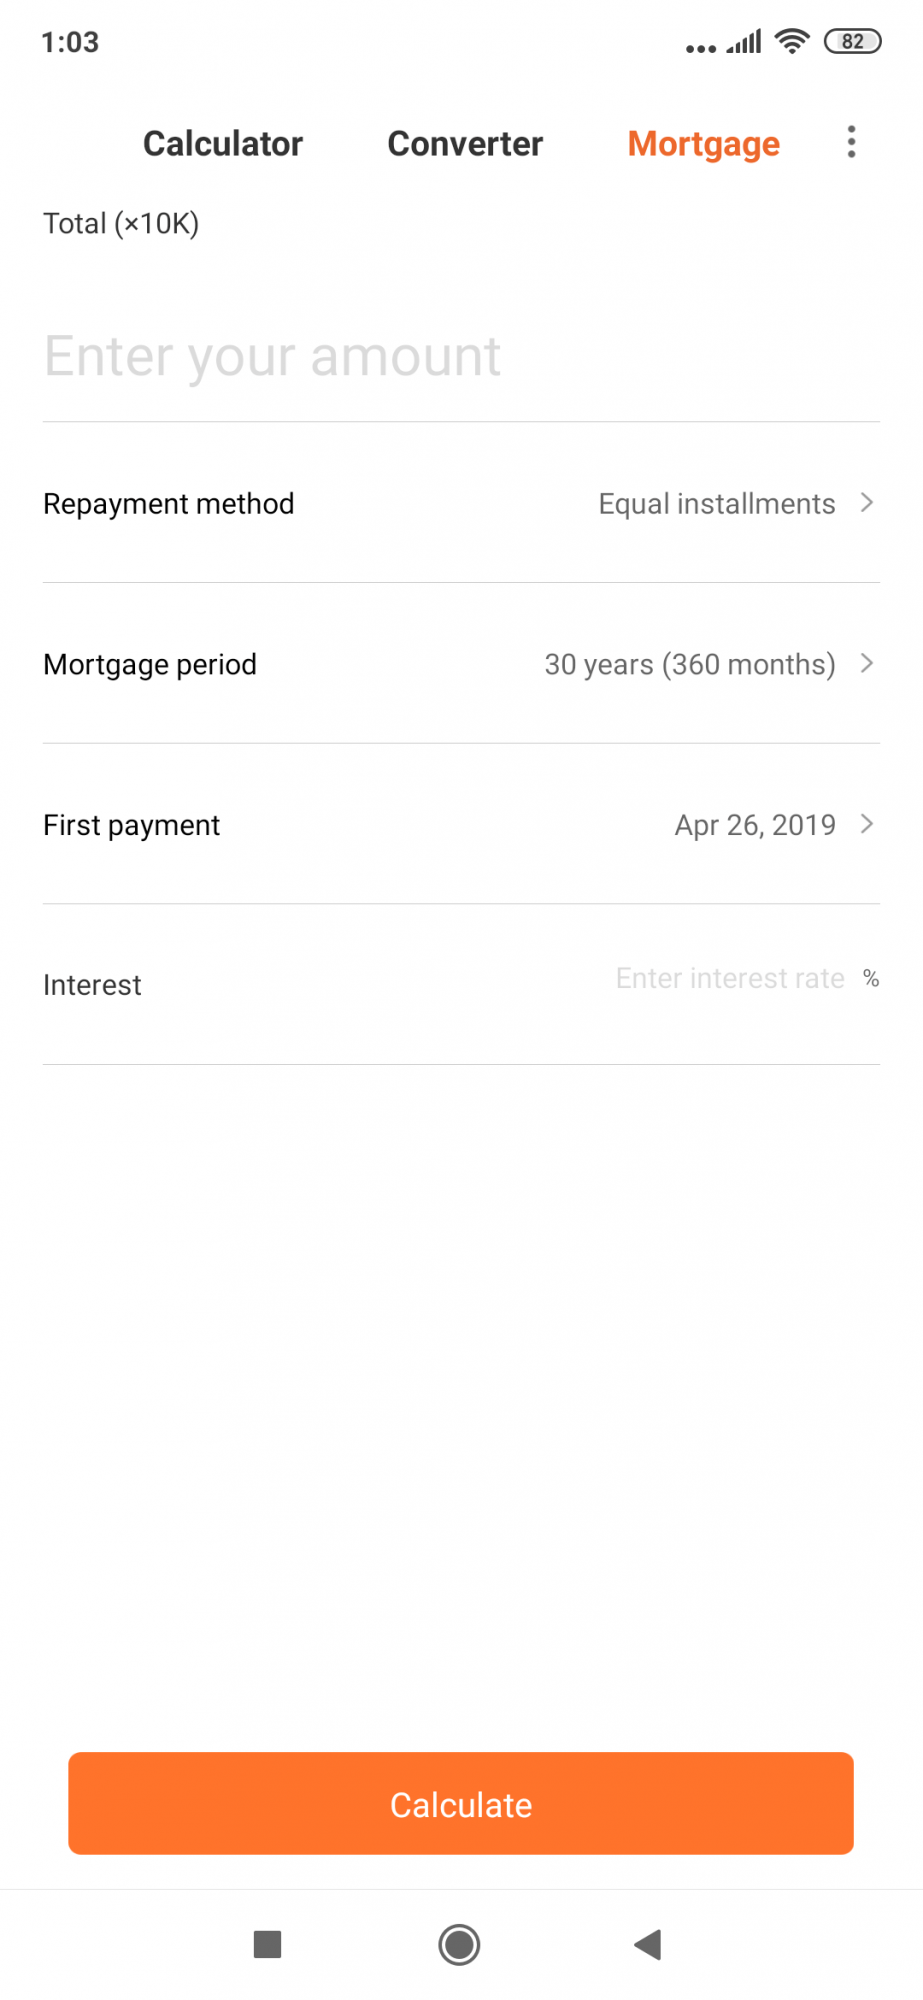Expand the First payment date chevron
The height and width of the screenshot is (2000, 923).
[x=867, y=824]
